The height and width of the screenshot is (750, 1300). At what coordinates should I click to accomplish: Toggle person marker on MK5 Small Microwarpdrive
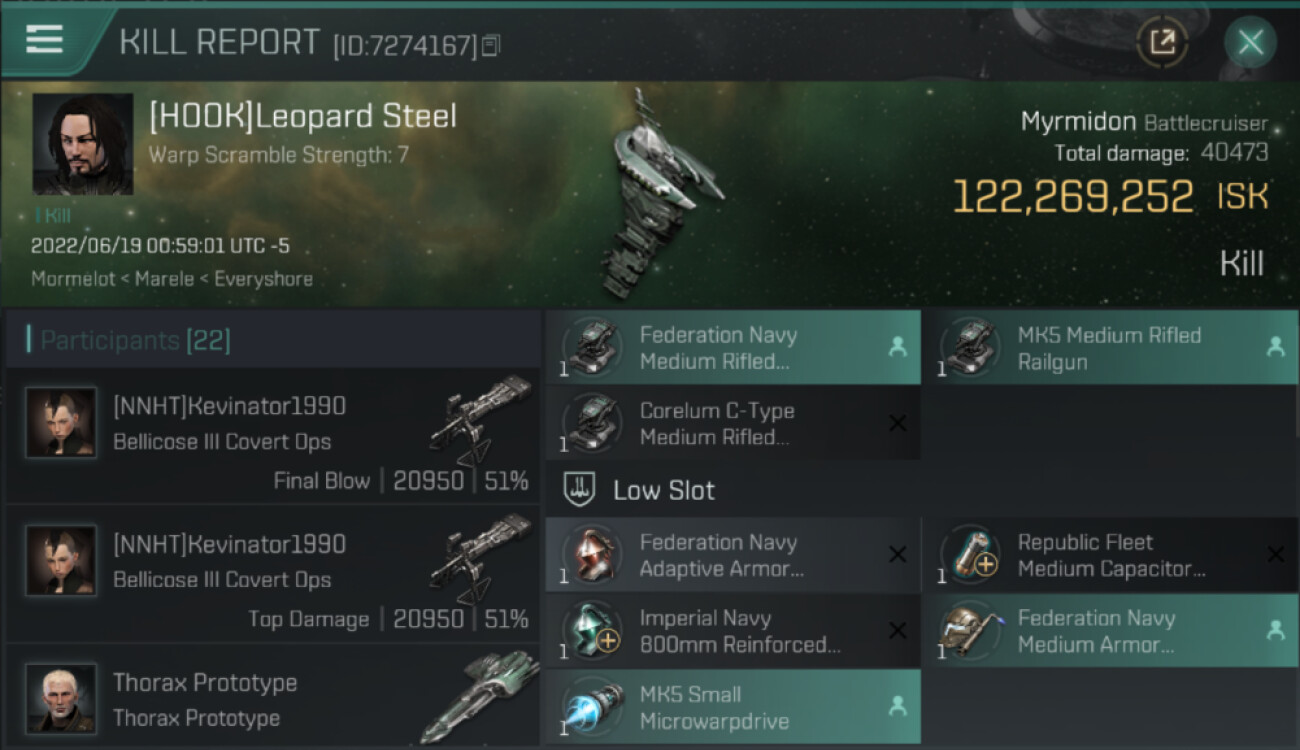click(x=897, y=707)
